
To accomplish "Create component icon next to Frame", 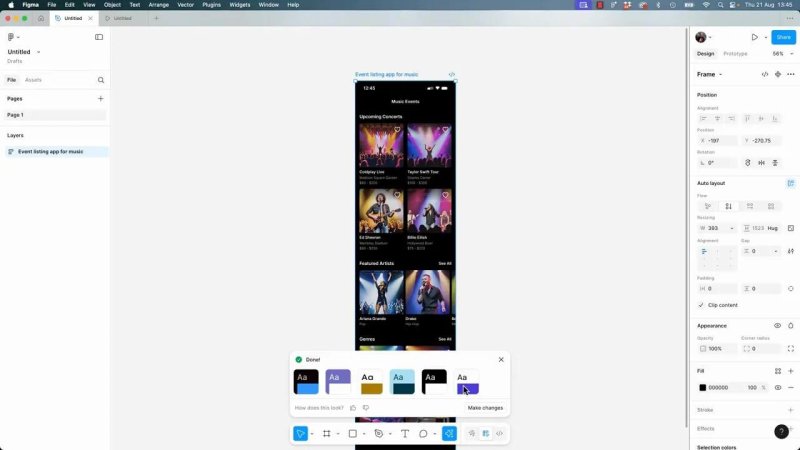I will point(778,74).
